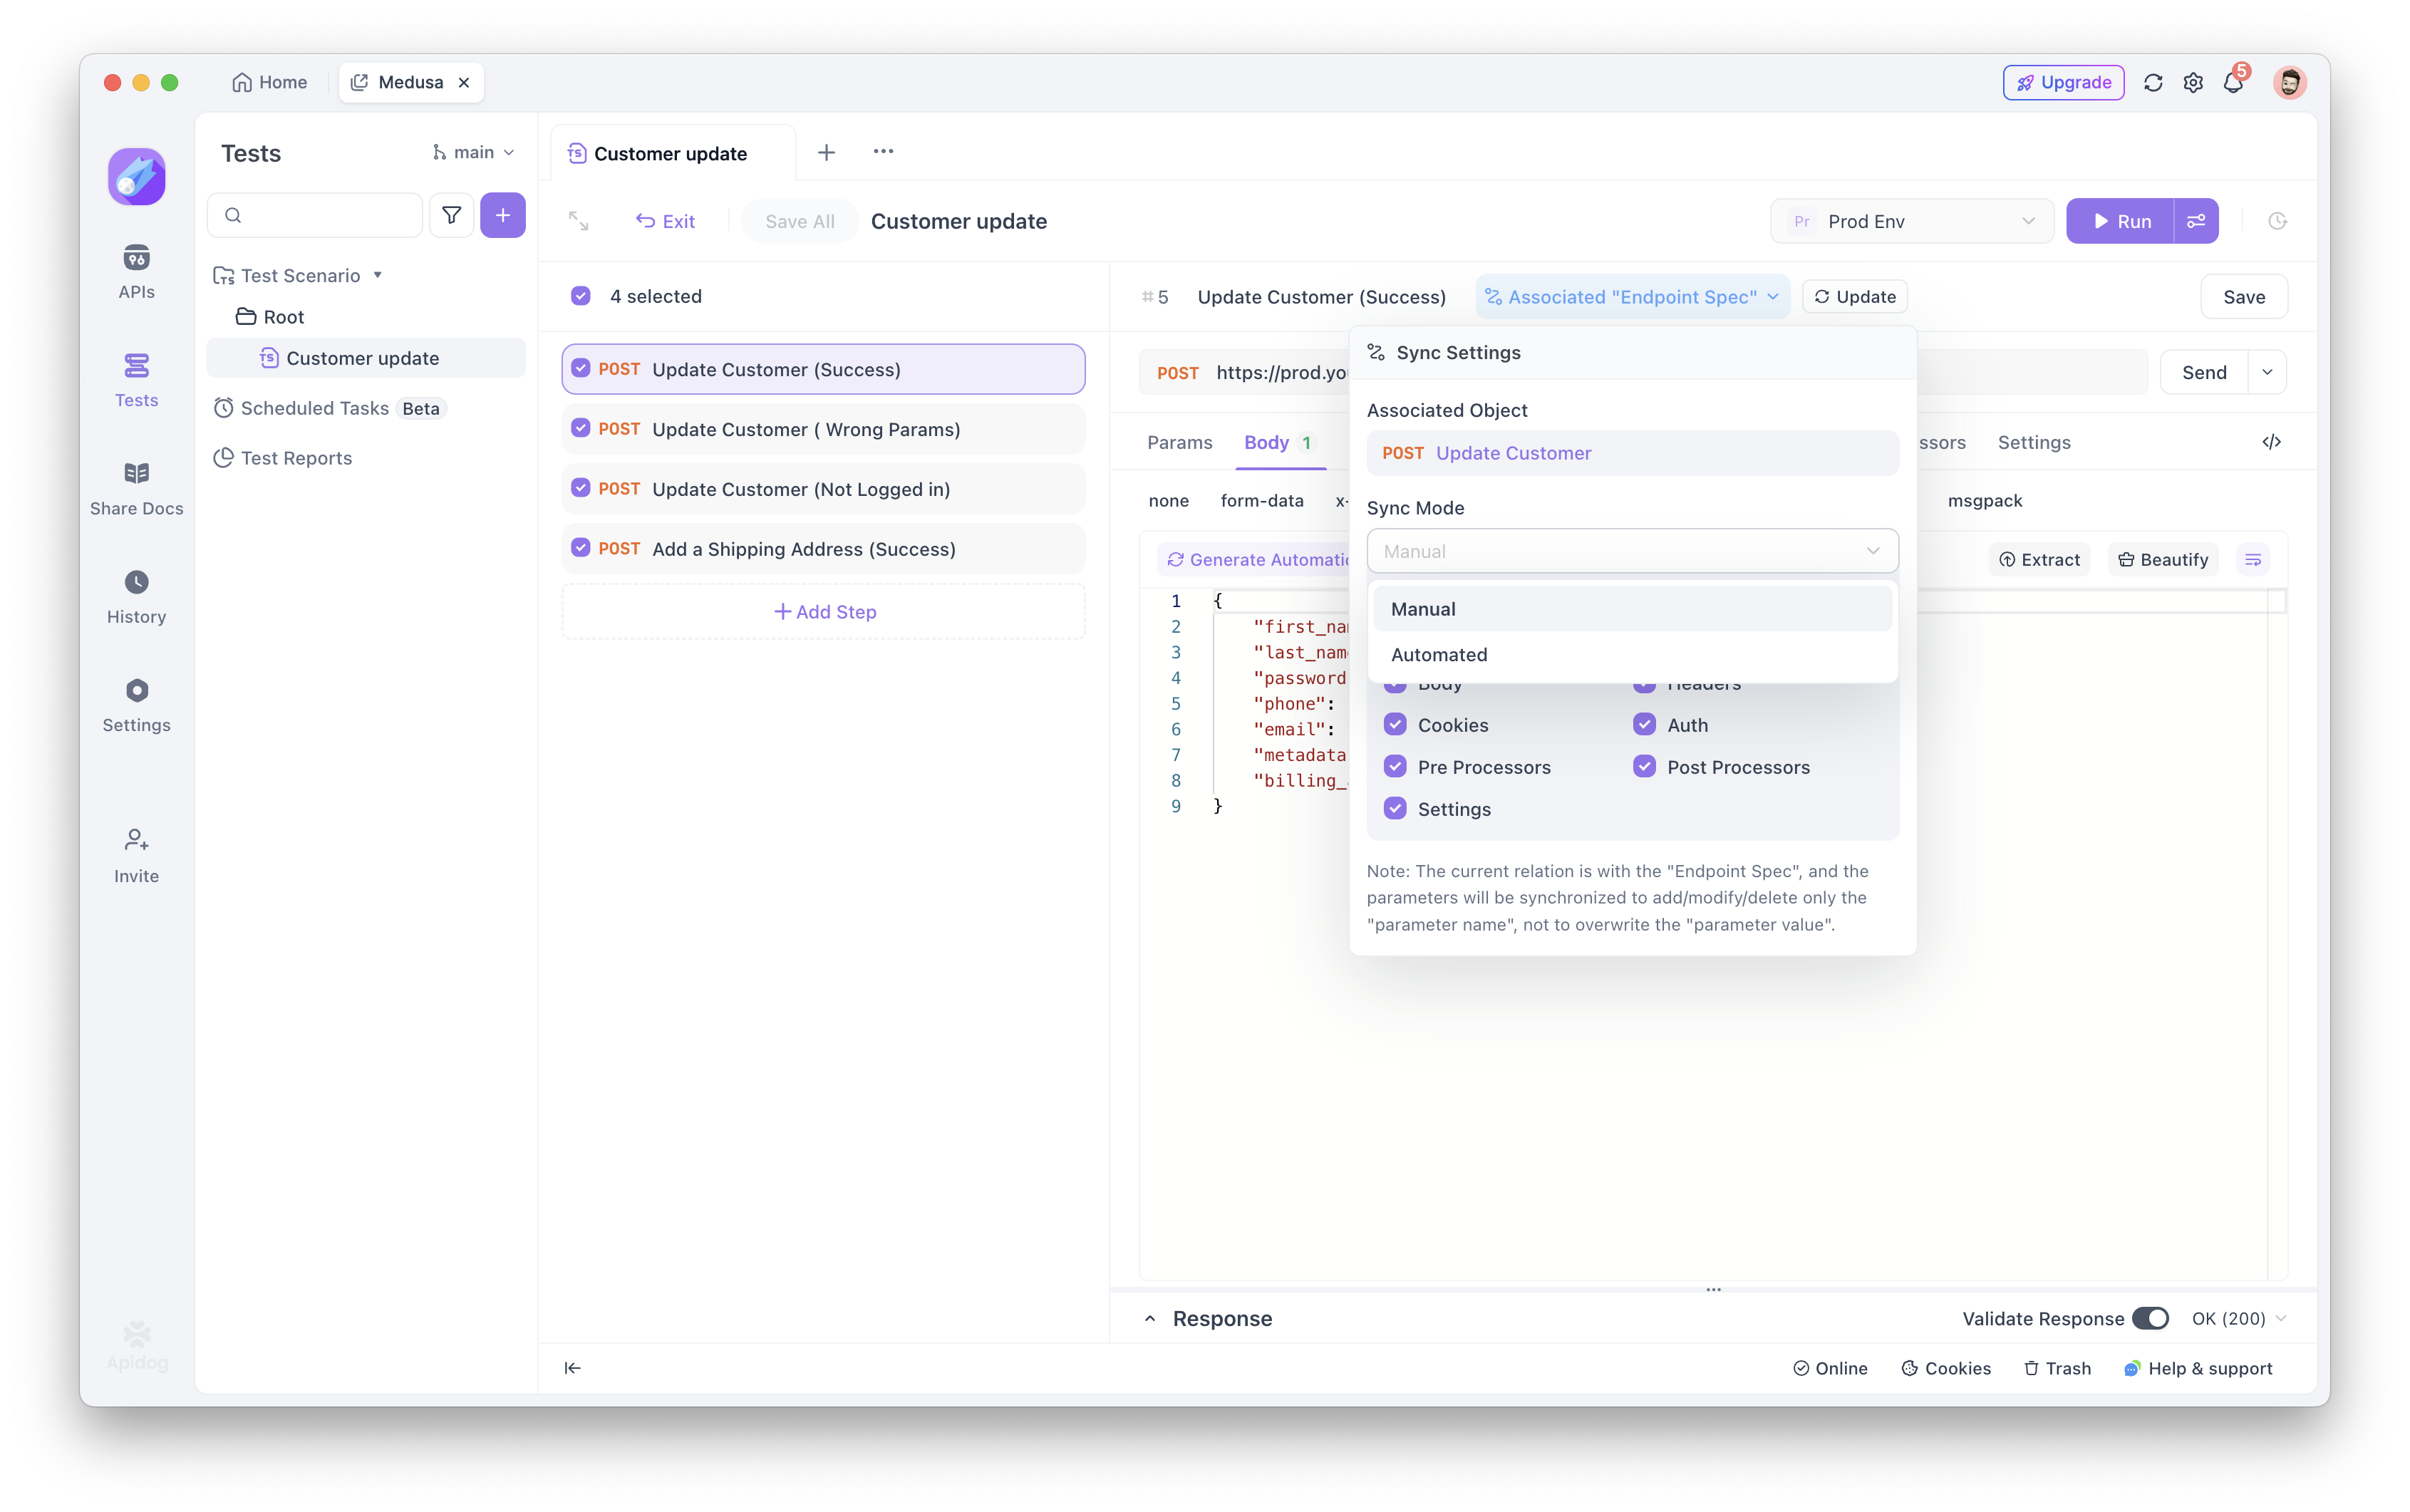The height and width of the screenshot is (1512, 2410).
Task: Expand the Test Scenario dropdown arrow
Action: click(x=378, y=275)
